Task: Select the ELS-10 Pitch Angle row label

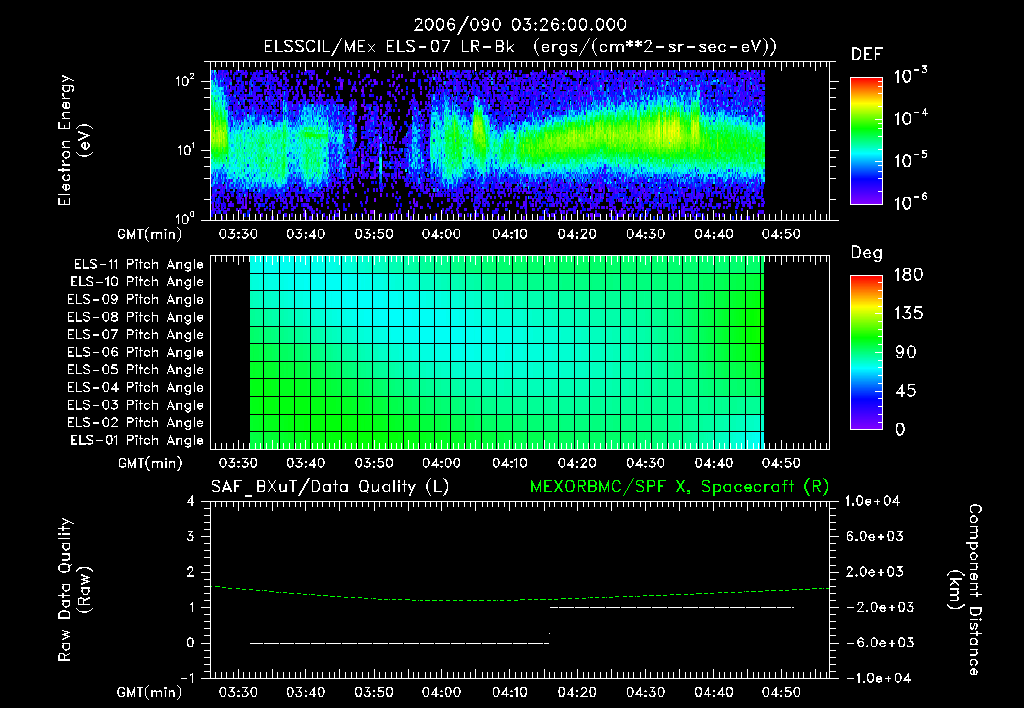Action: tap(137, 282)
